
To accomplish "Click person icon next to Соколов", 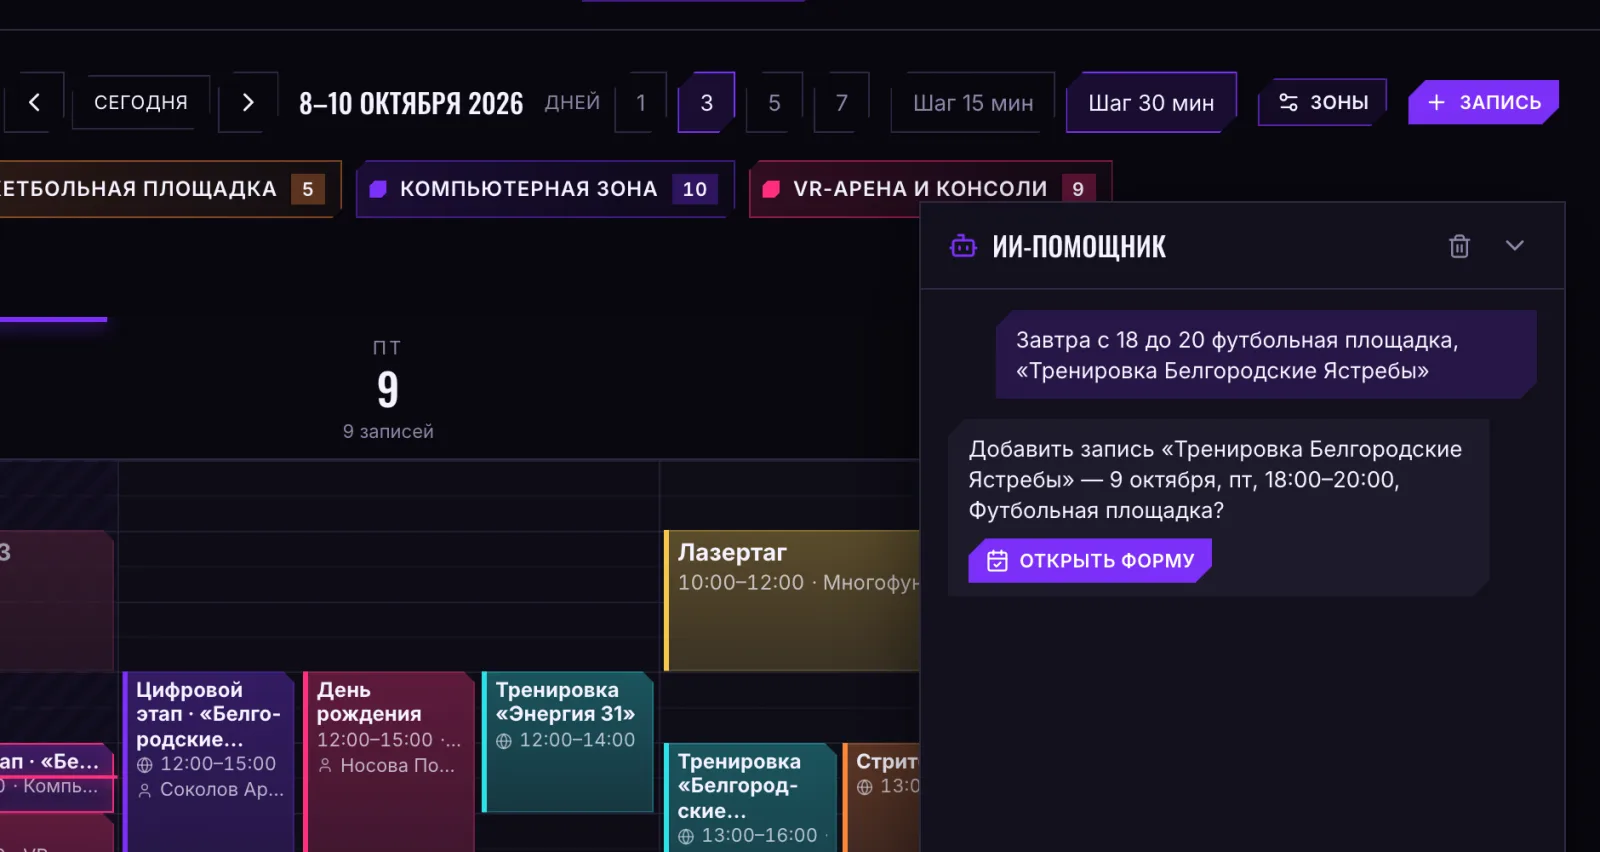I will [x=145, y=790].
